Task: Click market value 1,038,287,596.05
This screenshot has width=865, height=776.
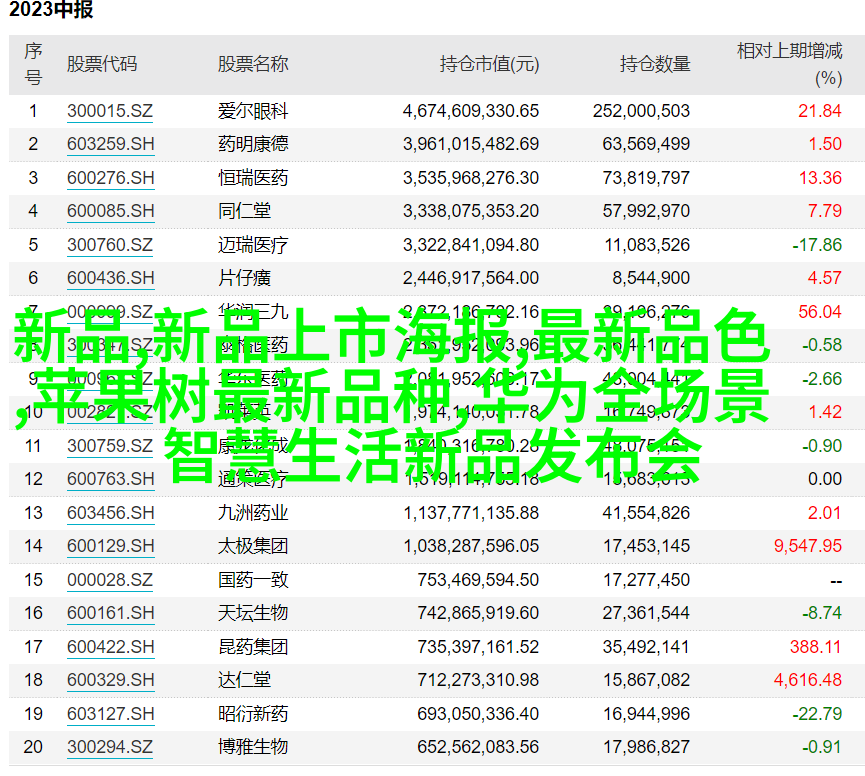Action: pyautogui.click(x=471, y=547)
